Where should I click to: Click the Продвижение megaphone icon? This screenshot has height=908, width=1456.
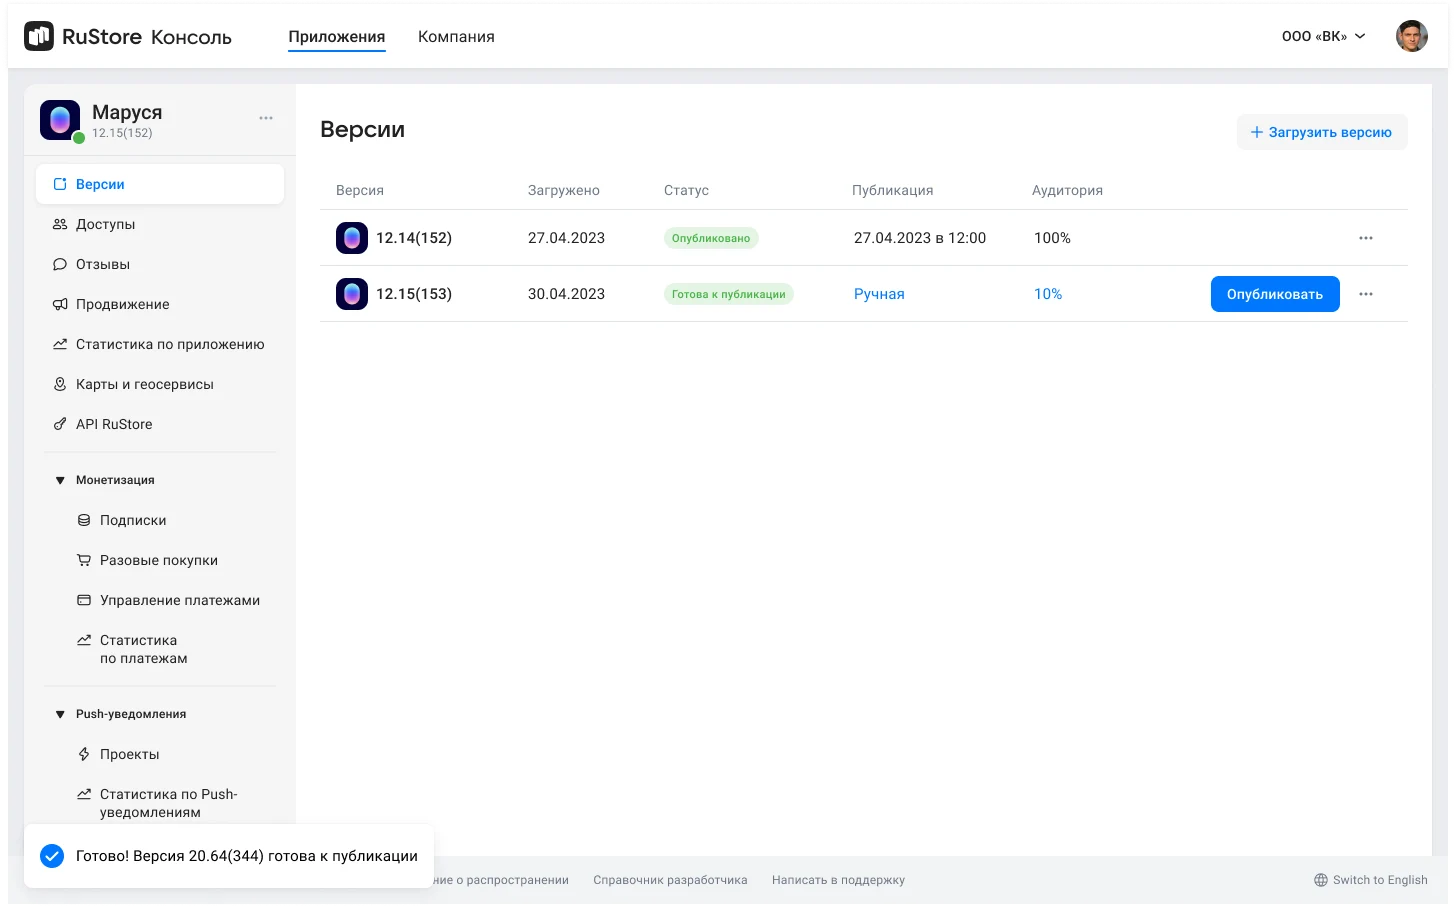pos(60,304)
